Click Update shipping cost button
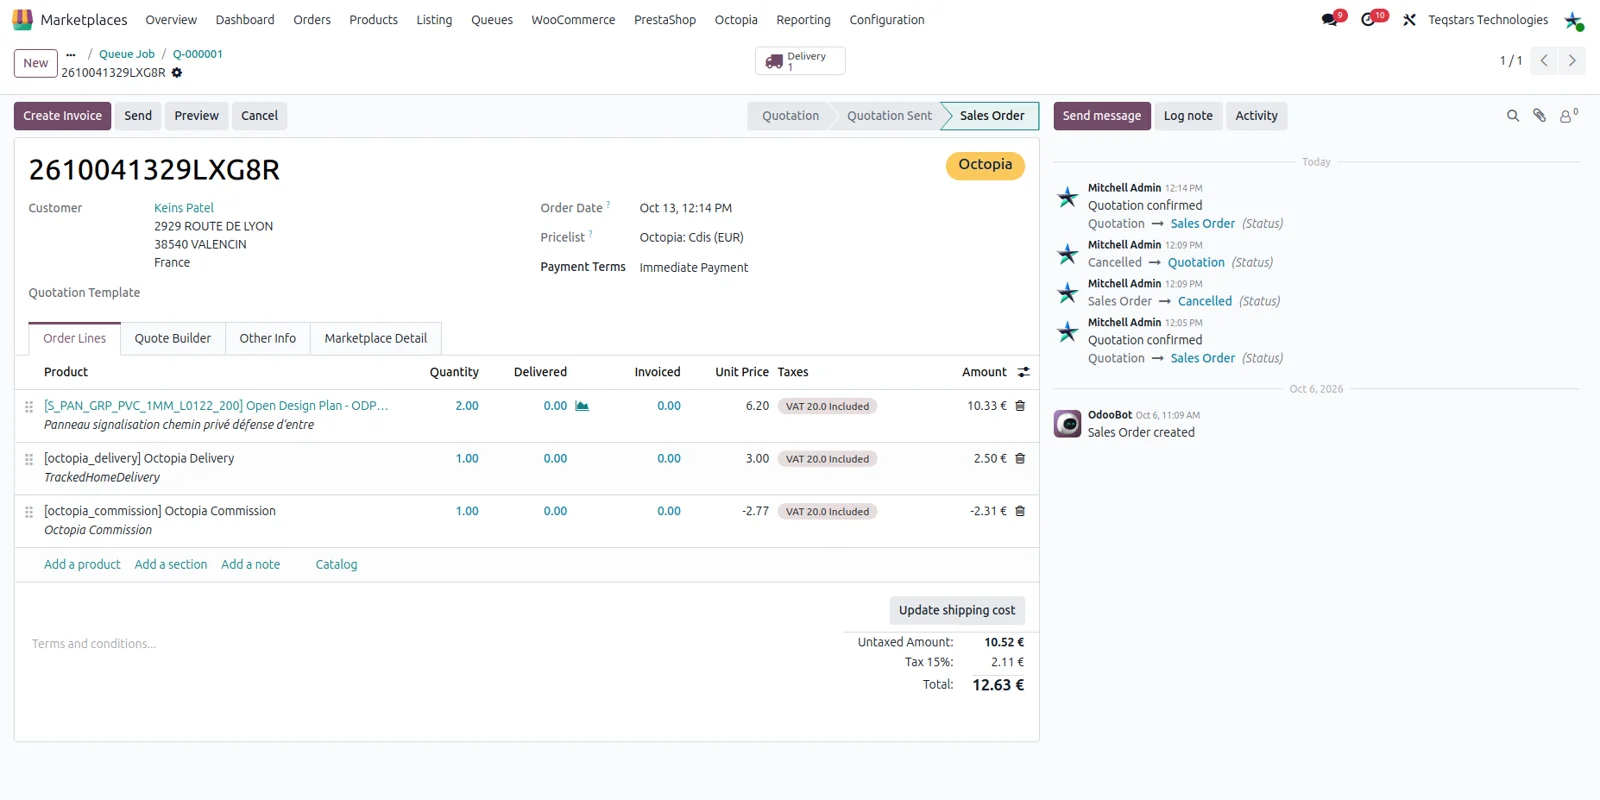Screen dimensions: 1600x800 [957, 611]
